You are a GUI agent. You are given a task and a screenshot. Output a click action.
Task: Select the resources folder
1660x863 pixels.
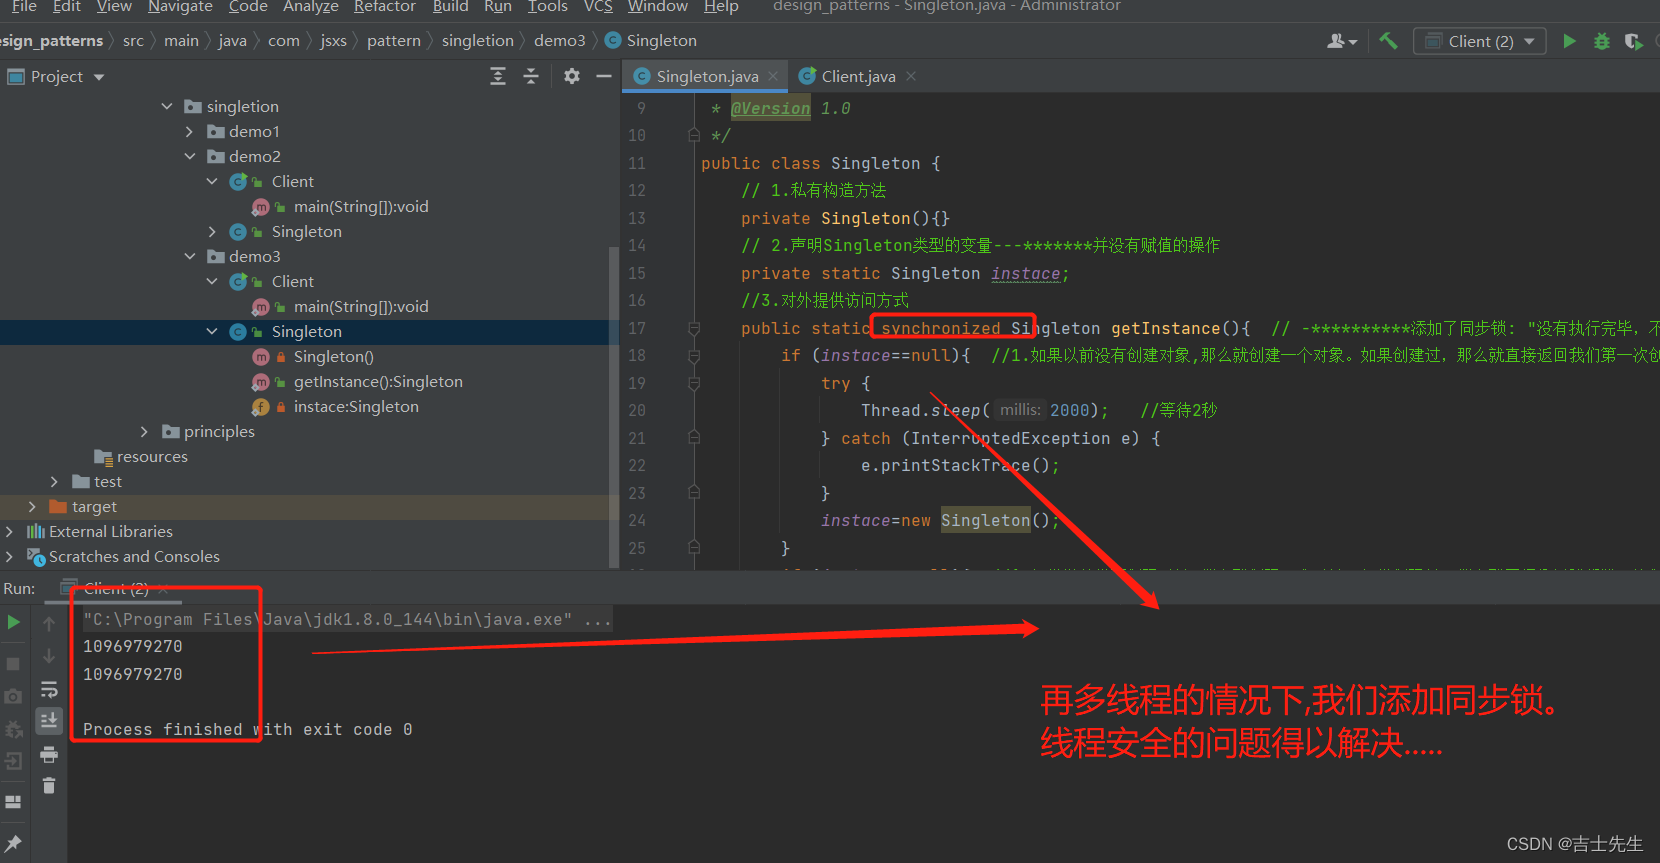152,456
